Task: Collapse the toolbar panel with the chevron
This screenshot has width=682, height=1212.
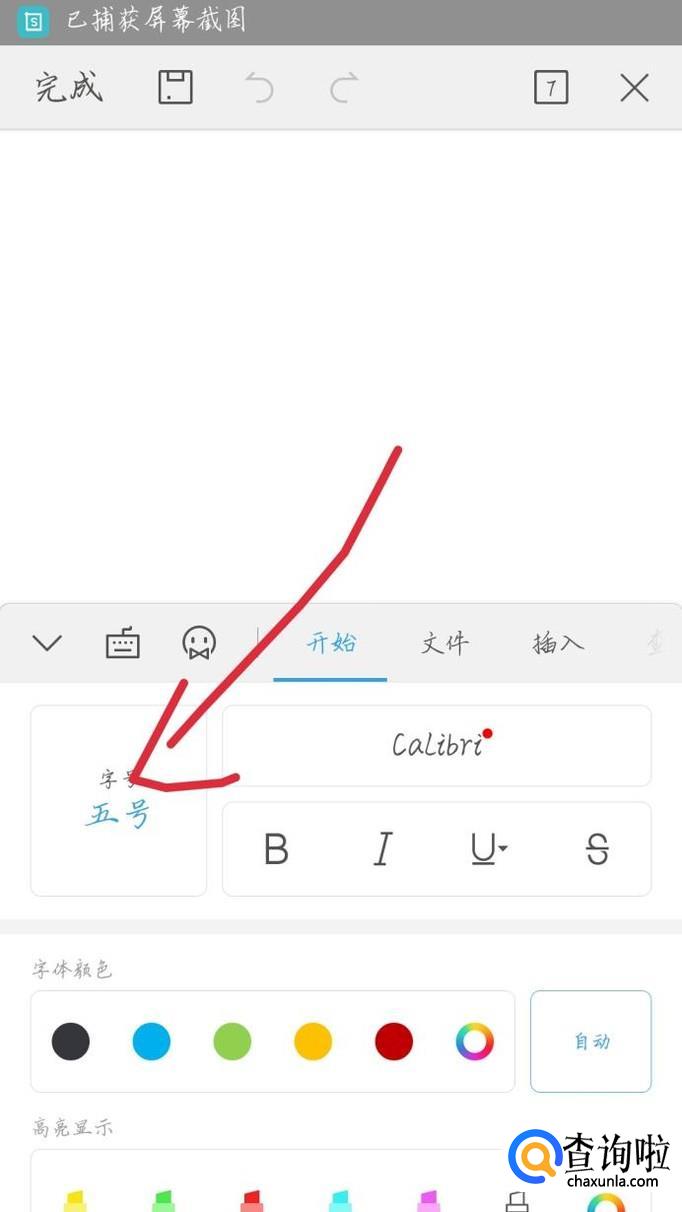Action: pyautogui.click(x=47, y=643)
